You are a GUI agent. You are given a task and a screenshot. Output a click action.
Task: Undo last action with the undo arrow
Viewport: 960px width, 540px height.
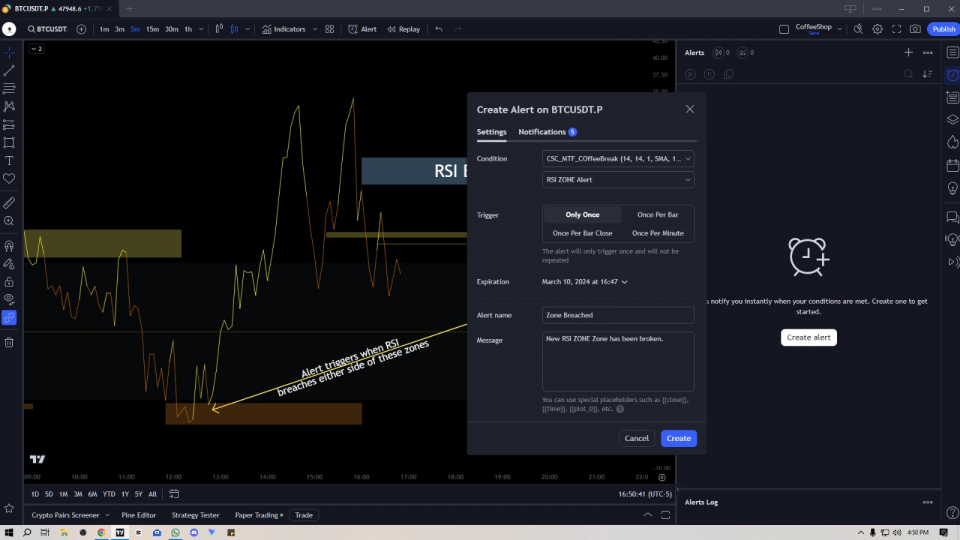coord(439,29)
